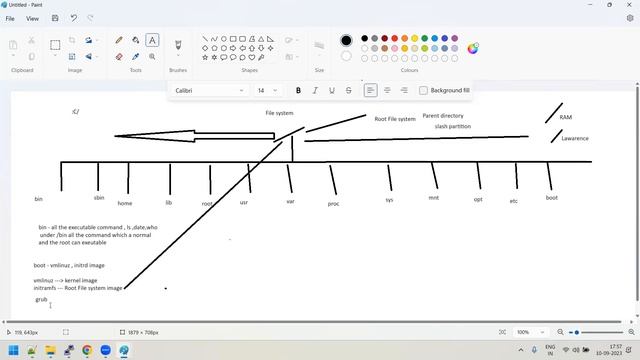Click Fit to window icon in status bar
Screen dimensions: 640x360
pyautogui.click(x=502, y=332)
